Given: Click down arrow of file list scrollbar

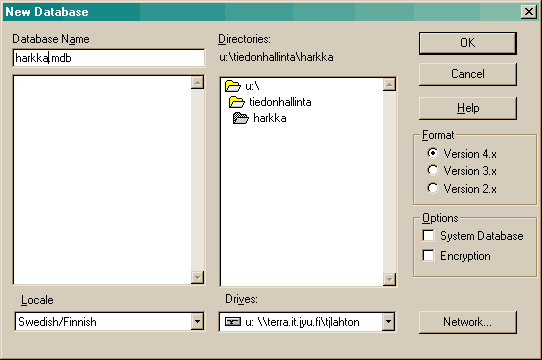Looking at the screenshot, I should [x=197, y=277].
